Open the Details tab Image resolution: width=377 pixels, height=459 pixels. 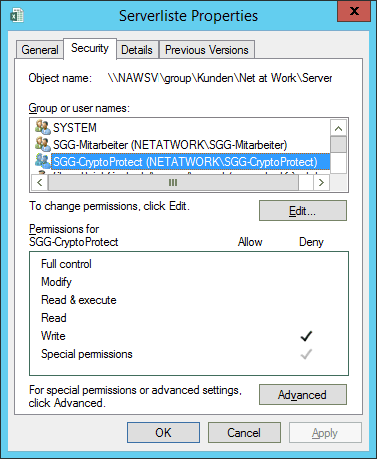137,50
